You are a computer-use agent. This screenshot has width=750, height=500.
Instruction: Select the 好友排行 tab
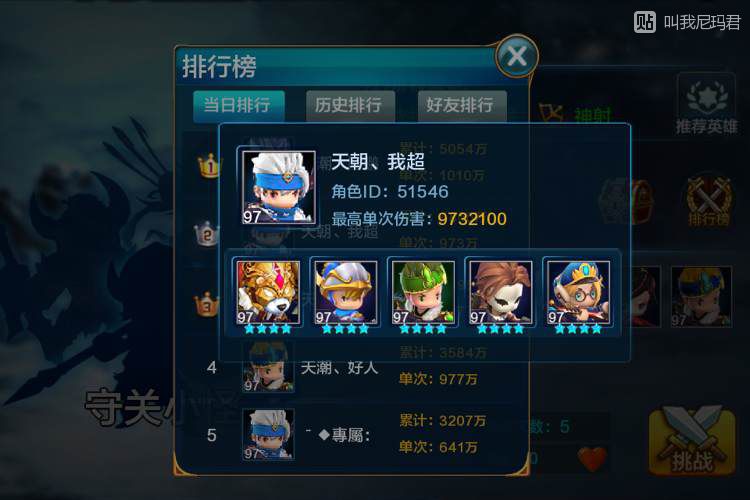pyautogui.click(x=462, y=105)
